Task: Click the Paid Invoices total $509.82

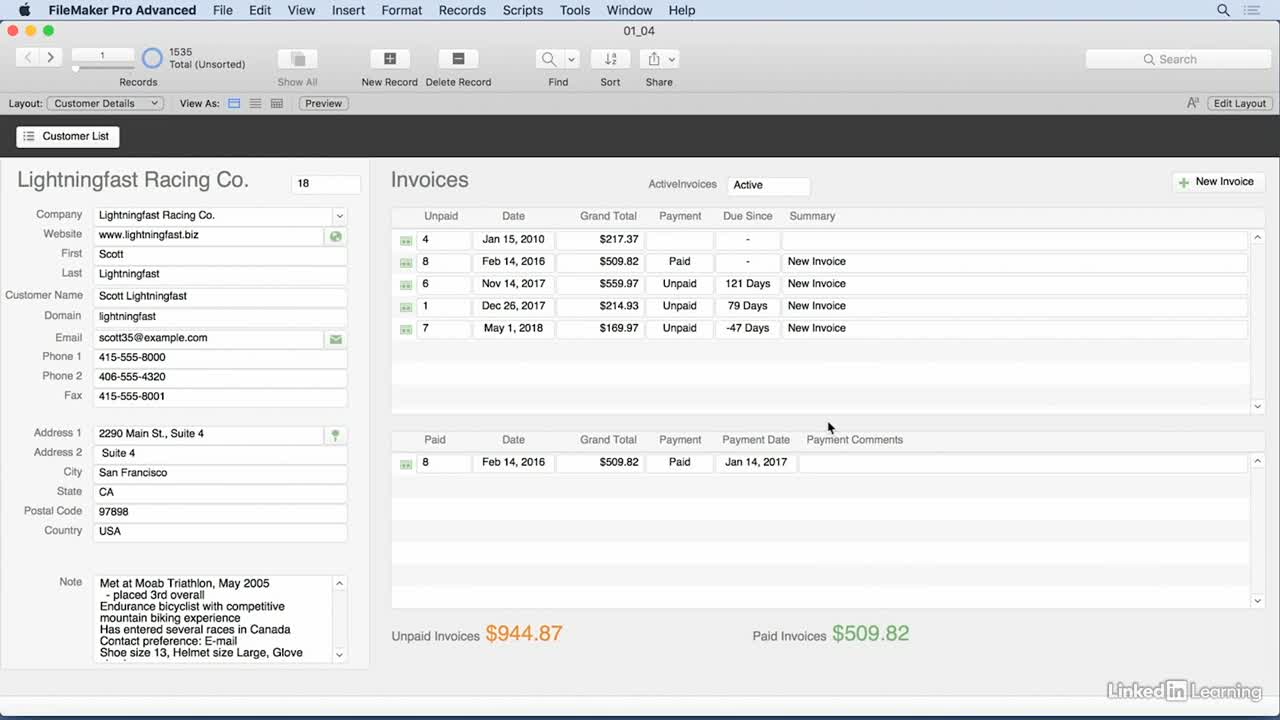Action: [x=870, y=633]
